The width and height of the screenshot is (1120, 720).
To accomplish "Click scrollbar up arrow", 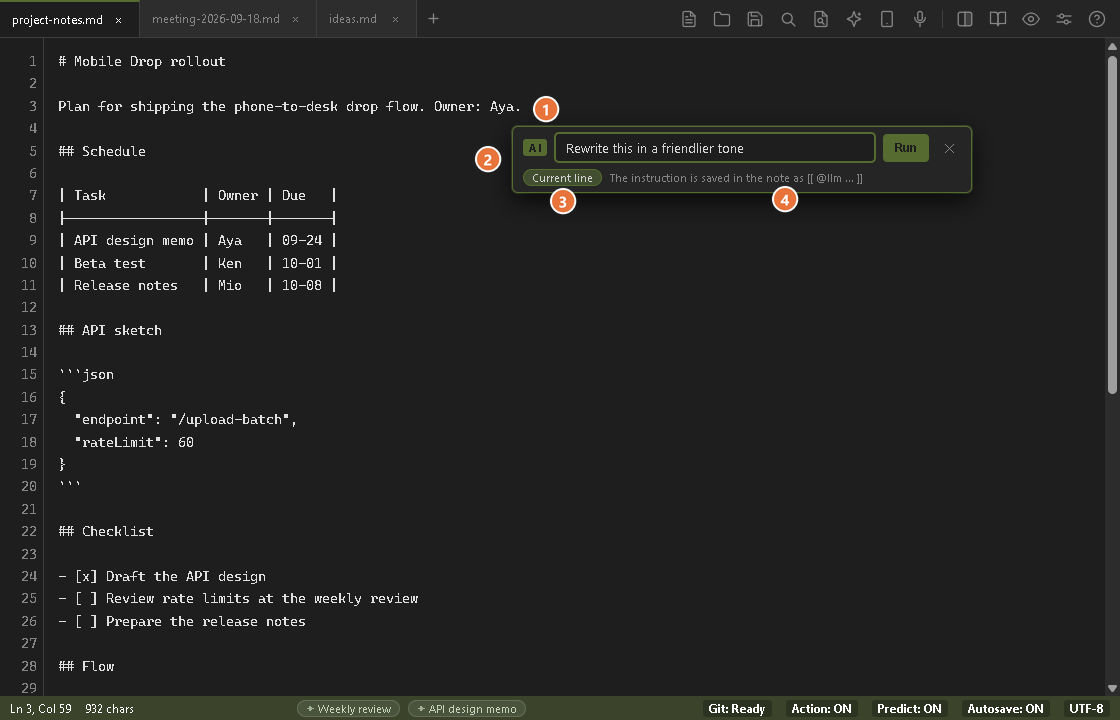I will click(1112, 46).
